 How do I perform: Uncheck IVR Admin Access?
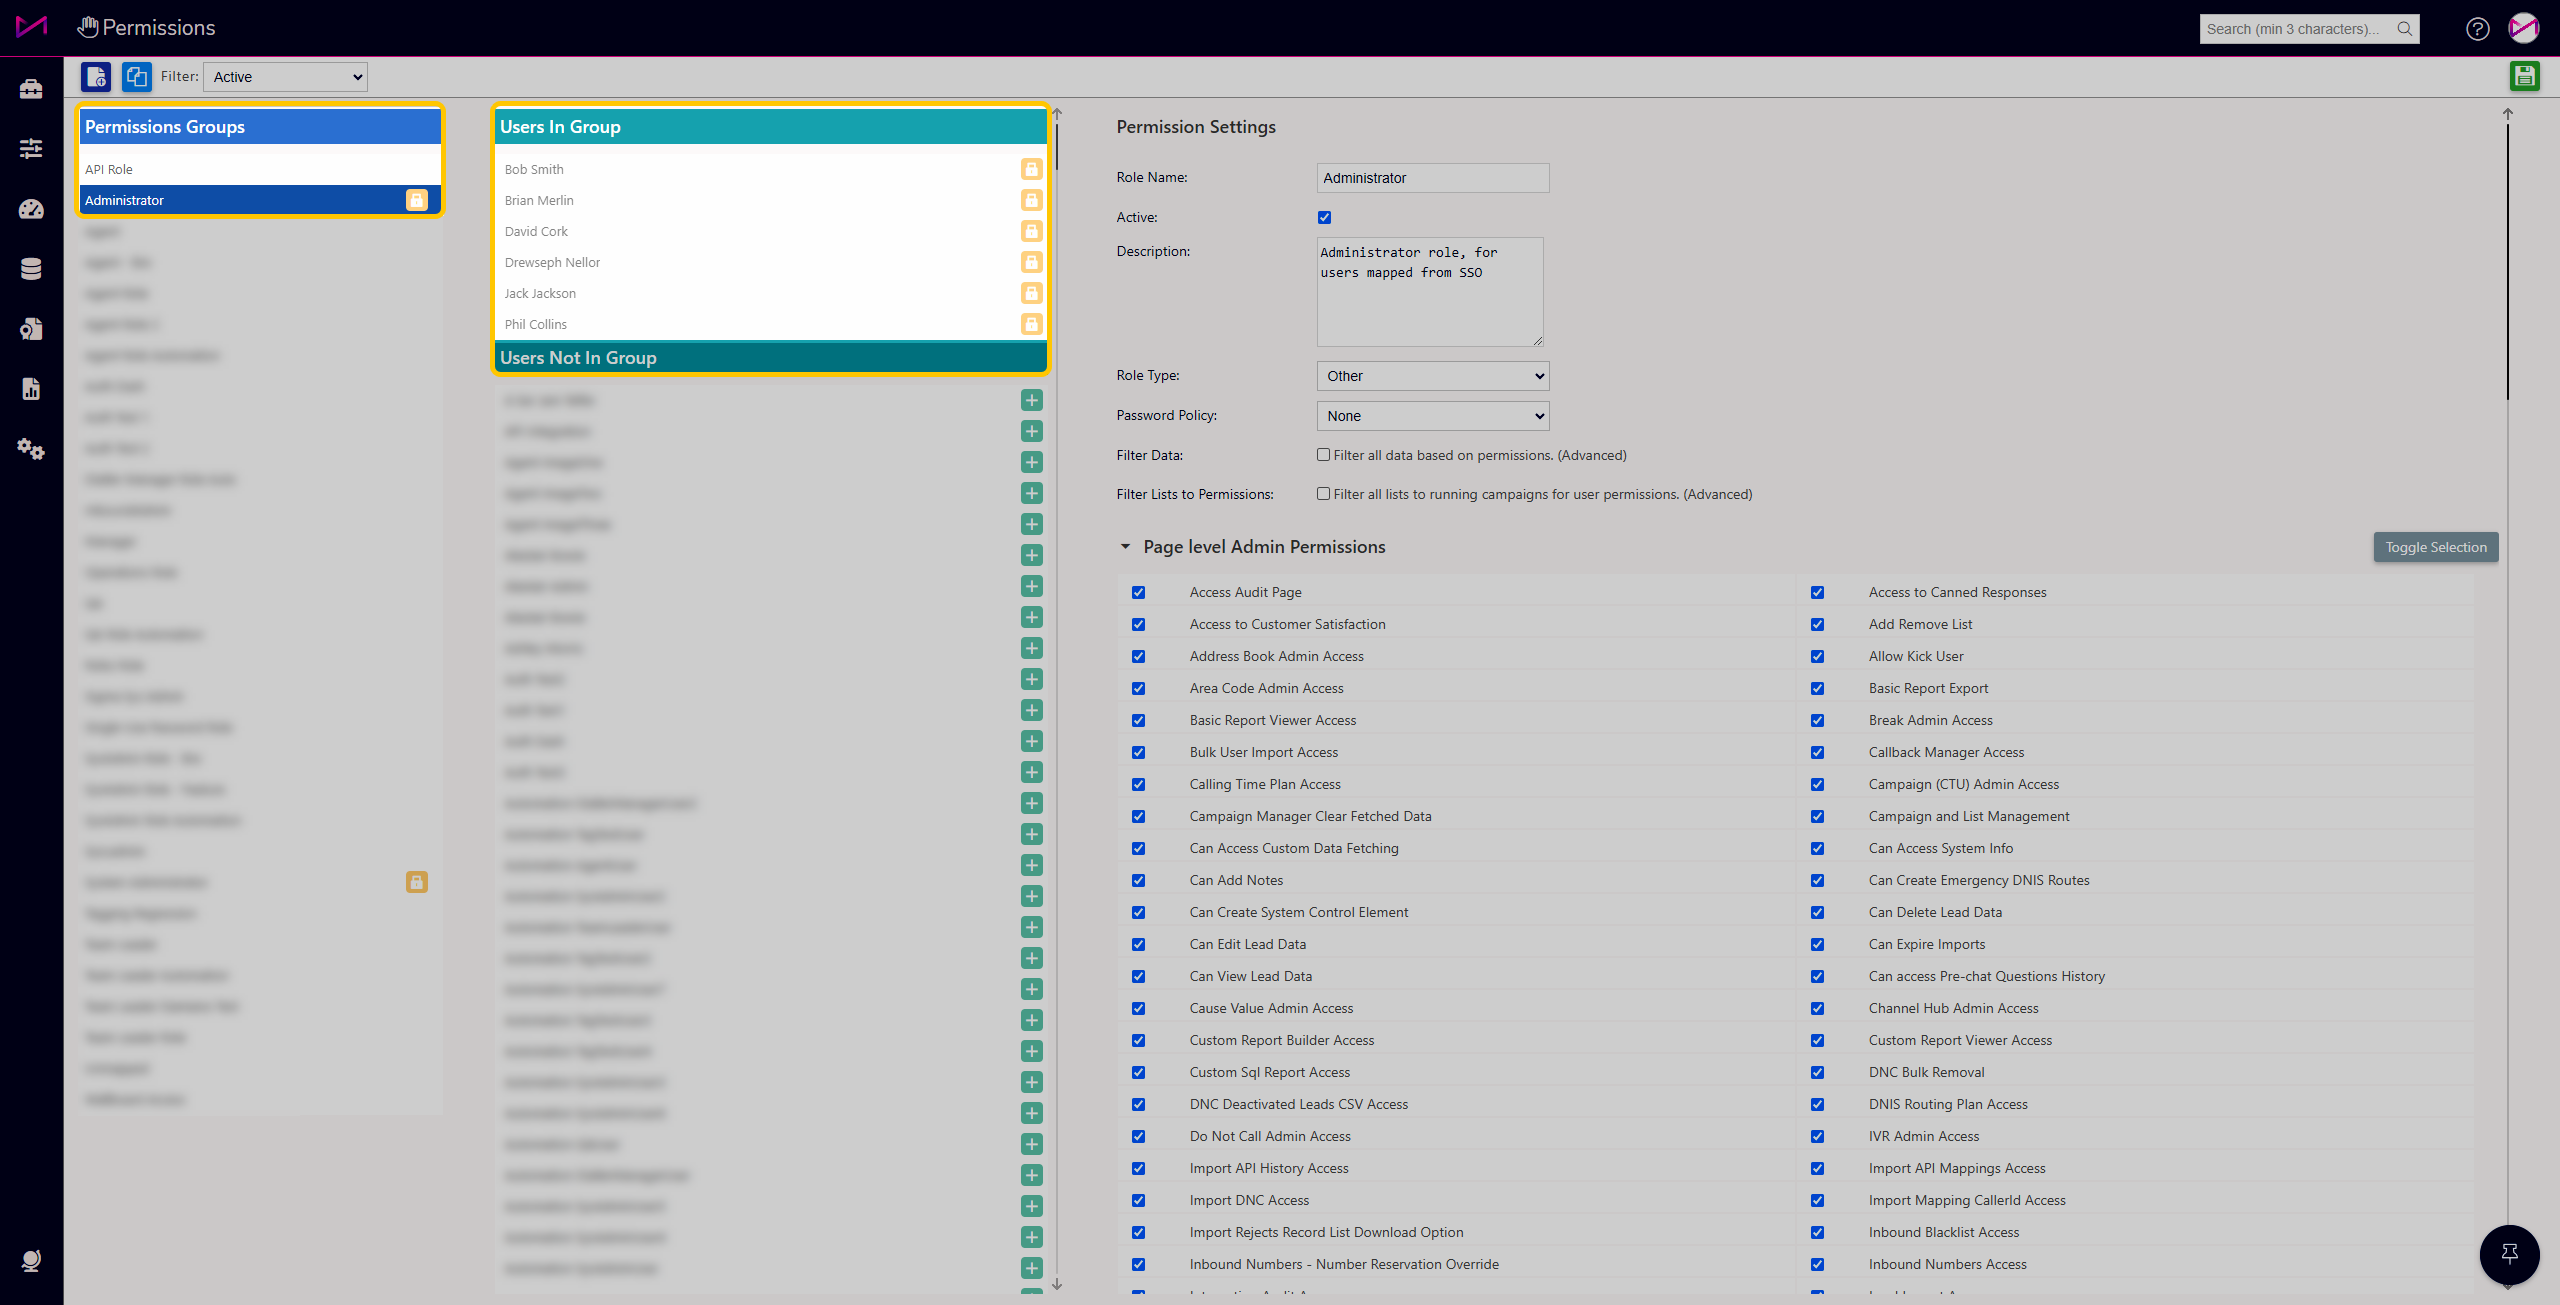coord(1817,1137)
